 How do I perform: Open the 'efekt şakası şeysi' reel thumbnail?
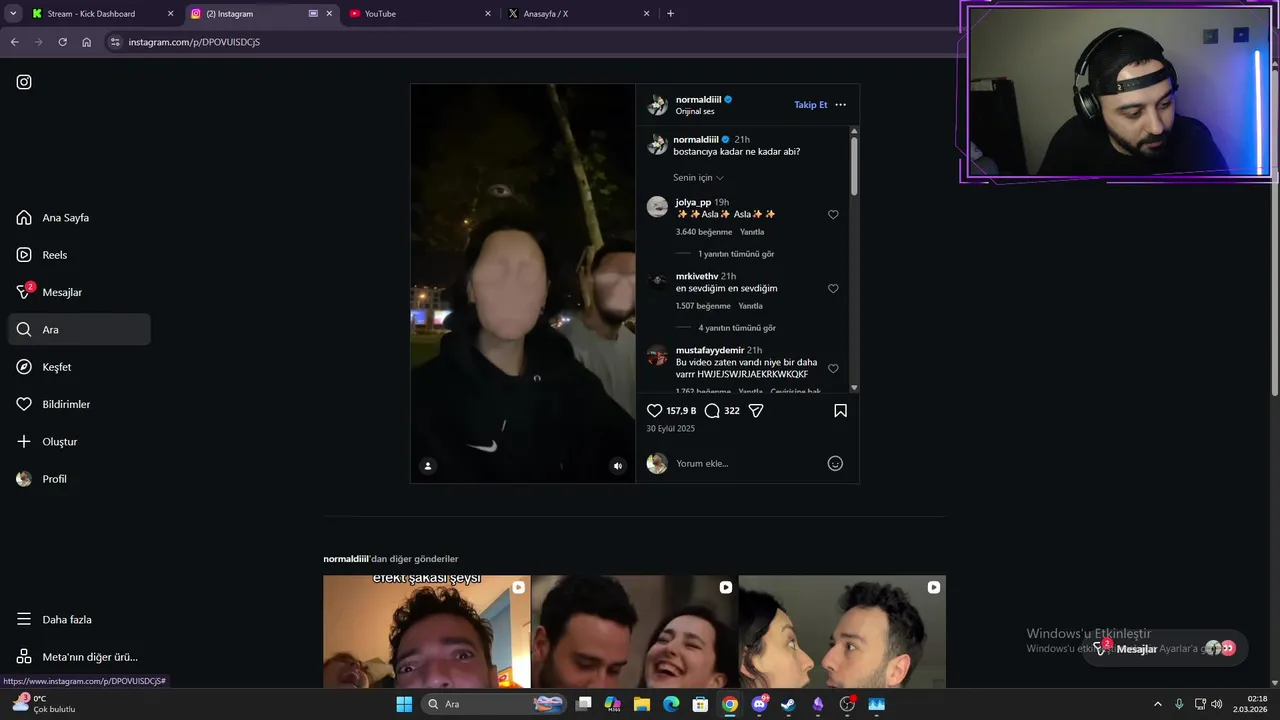point(426,631)
